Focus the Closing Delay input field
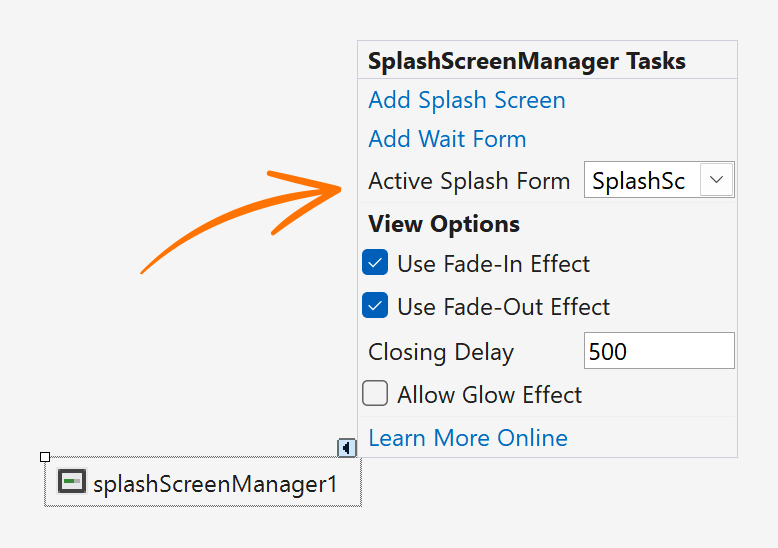The width and height of the screenshot is (778, 548). click(x=658, y=351)
